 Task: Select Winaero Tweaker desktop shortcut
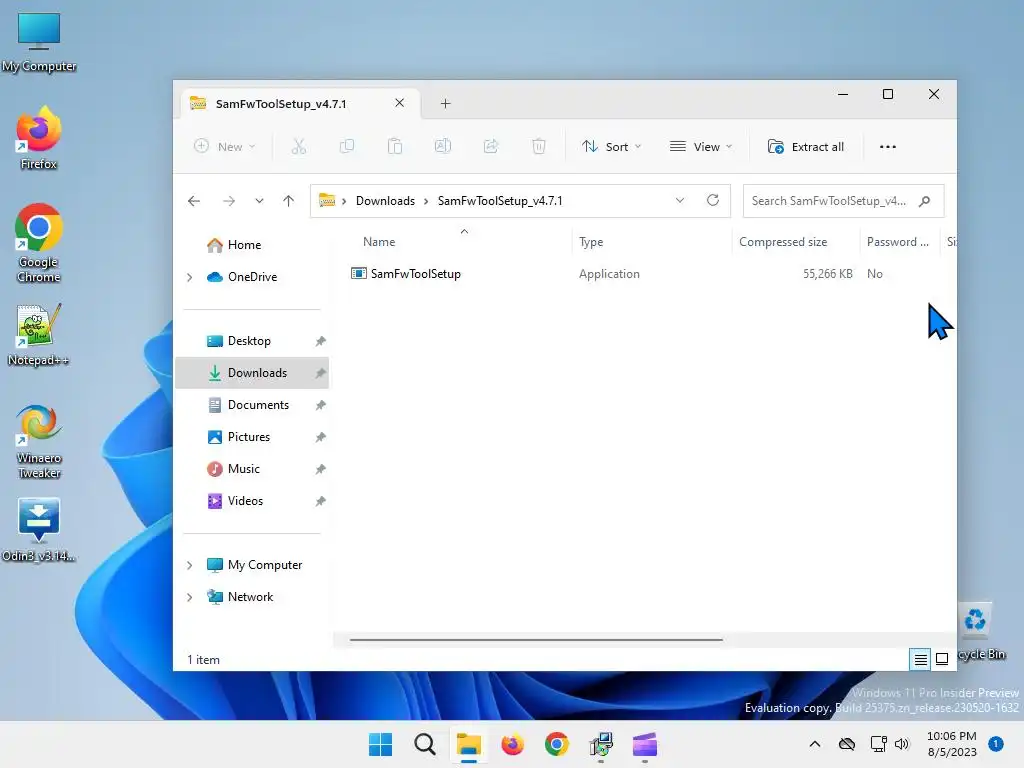[39, 441]
